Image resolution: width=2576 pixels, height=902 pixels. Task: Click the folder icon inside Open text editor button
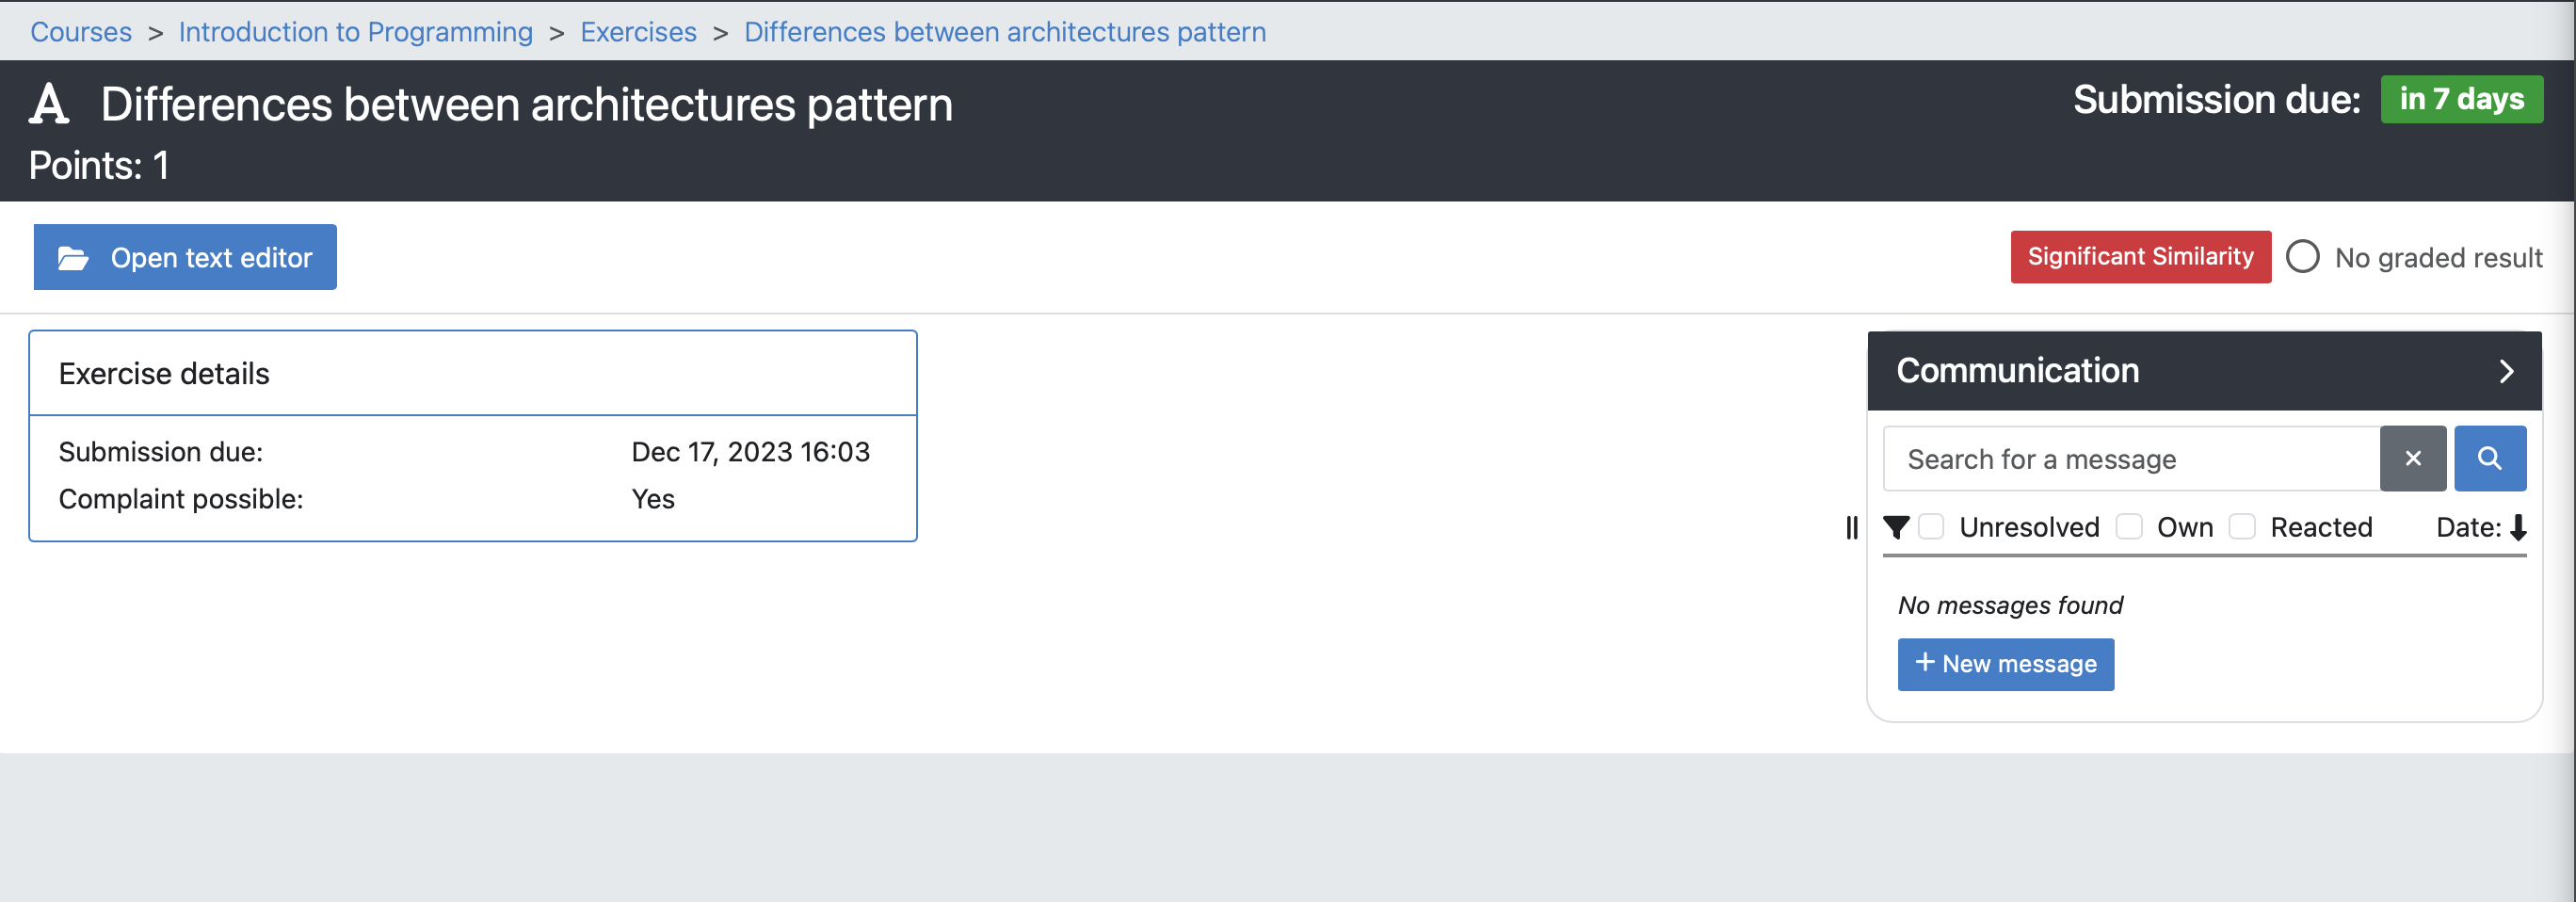tap(72, 257)
